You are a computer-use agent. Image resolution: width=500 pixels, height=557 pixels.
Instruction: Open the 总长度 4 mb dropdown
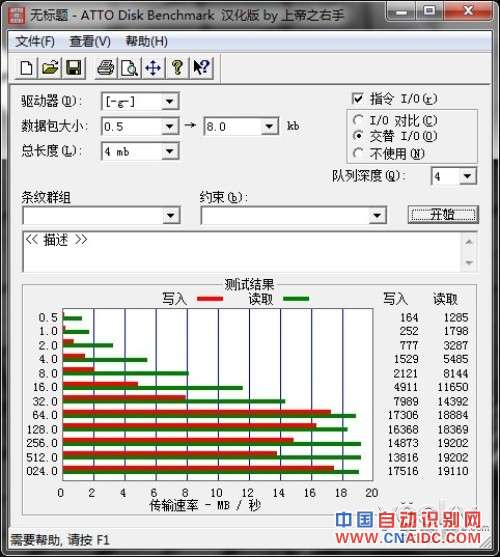click(x=169, y=151)
